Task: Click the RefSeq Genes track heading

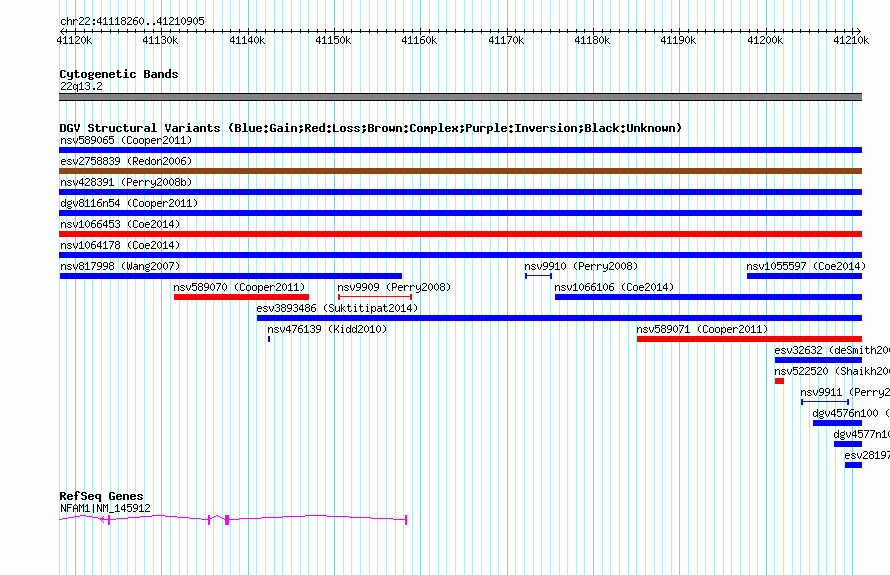Action: [101, 496]
